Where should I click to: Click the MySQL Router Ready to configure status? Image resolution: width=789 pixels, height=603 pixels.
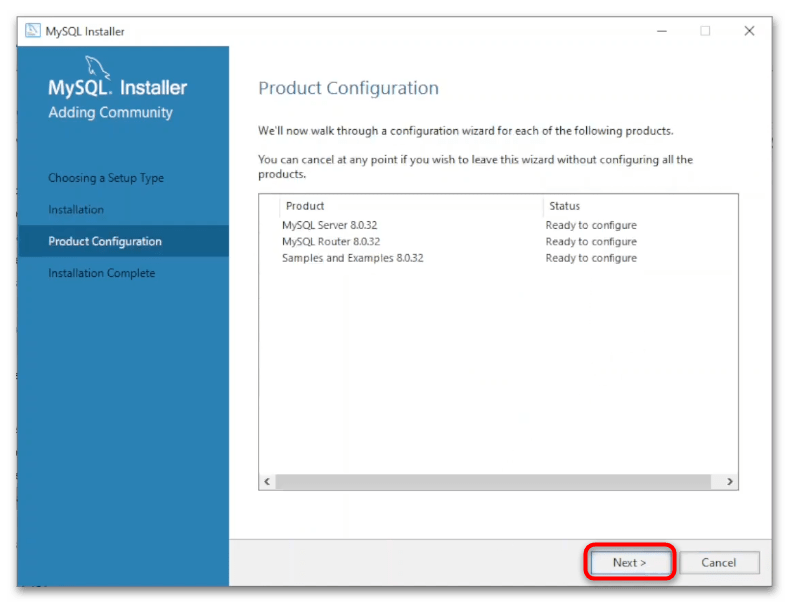[x=591, y=242]
